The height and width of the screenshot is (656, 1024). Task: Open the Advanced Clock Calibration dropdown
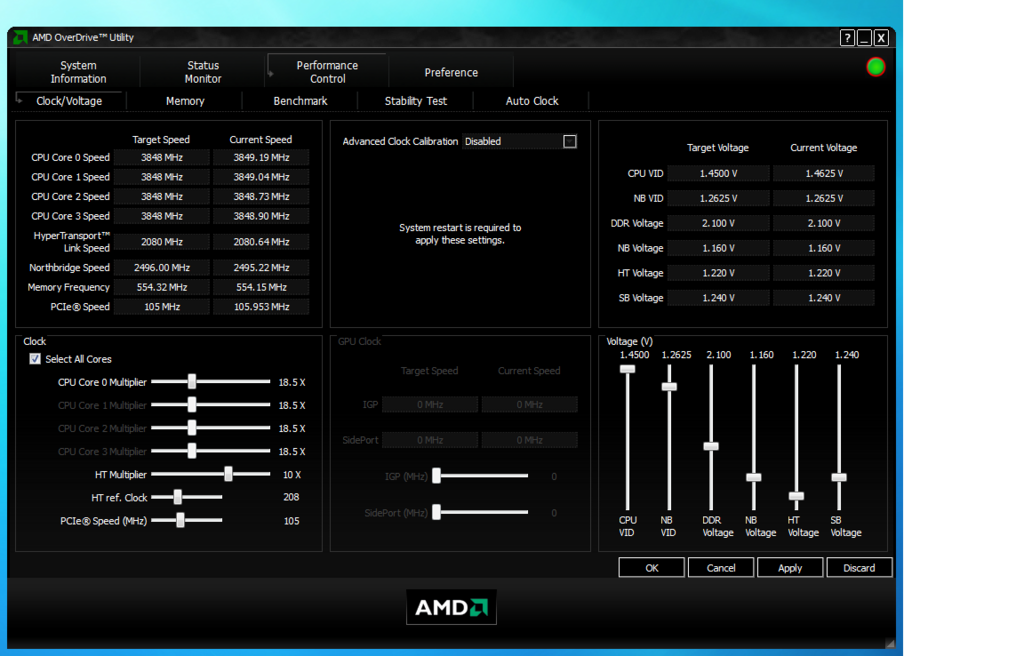tap(569, 141)
